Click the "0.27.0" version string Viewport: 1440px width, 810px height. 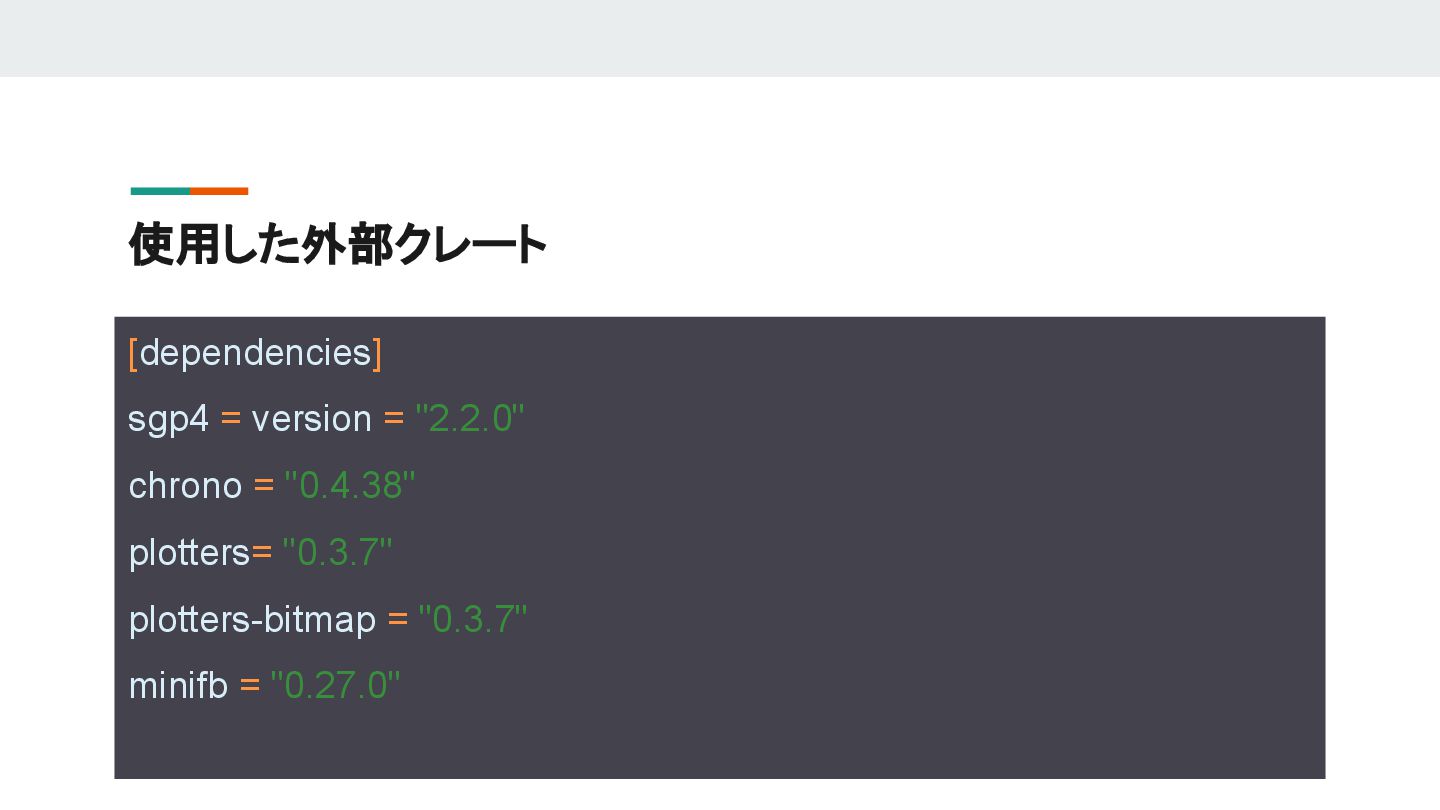pos(335,686)
